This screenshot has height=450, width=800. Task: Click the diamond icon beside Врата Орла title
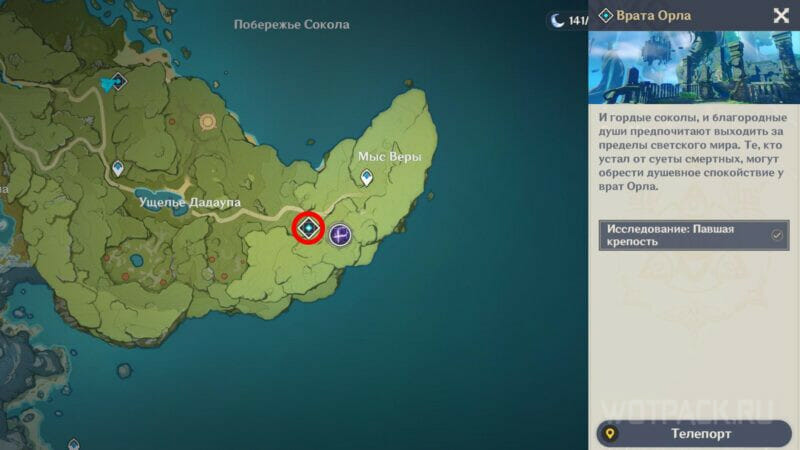606,16
